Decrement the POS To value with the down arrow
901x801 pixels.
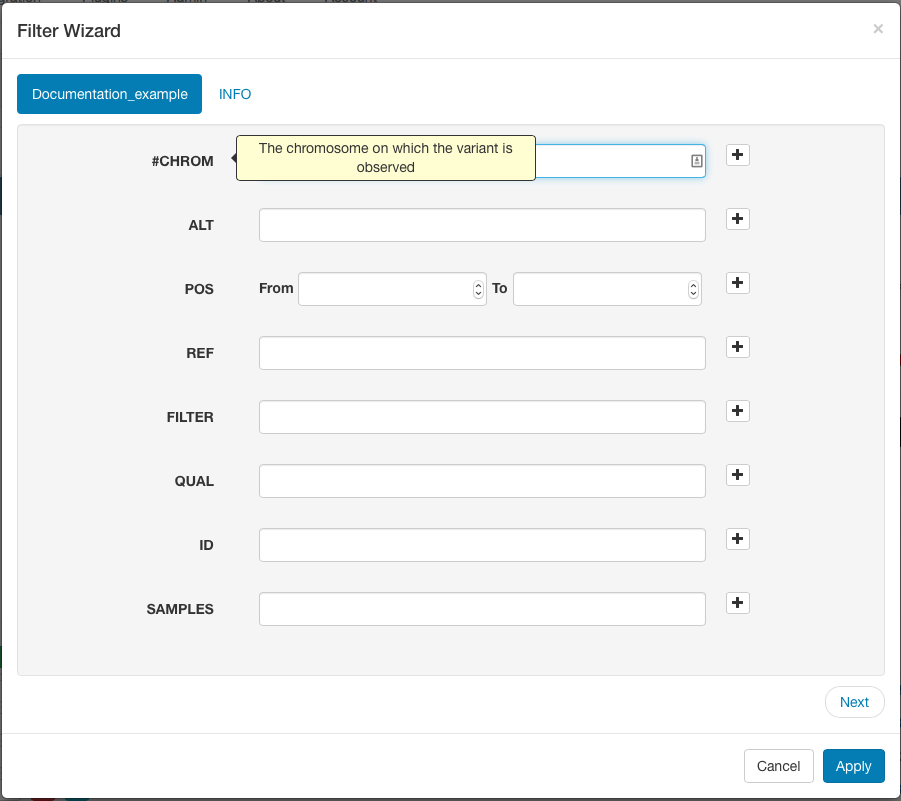coord(692,293)
